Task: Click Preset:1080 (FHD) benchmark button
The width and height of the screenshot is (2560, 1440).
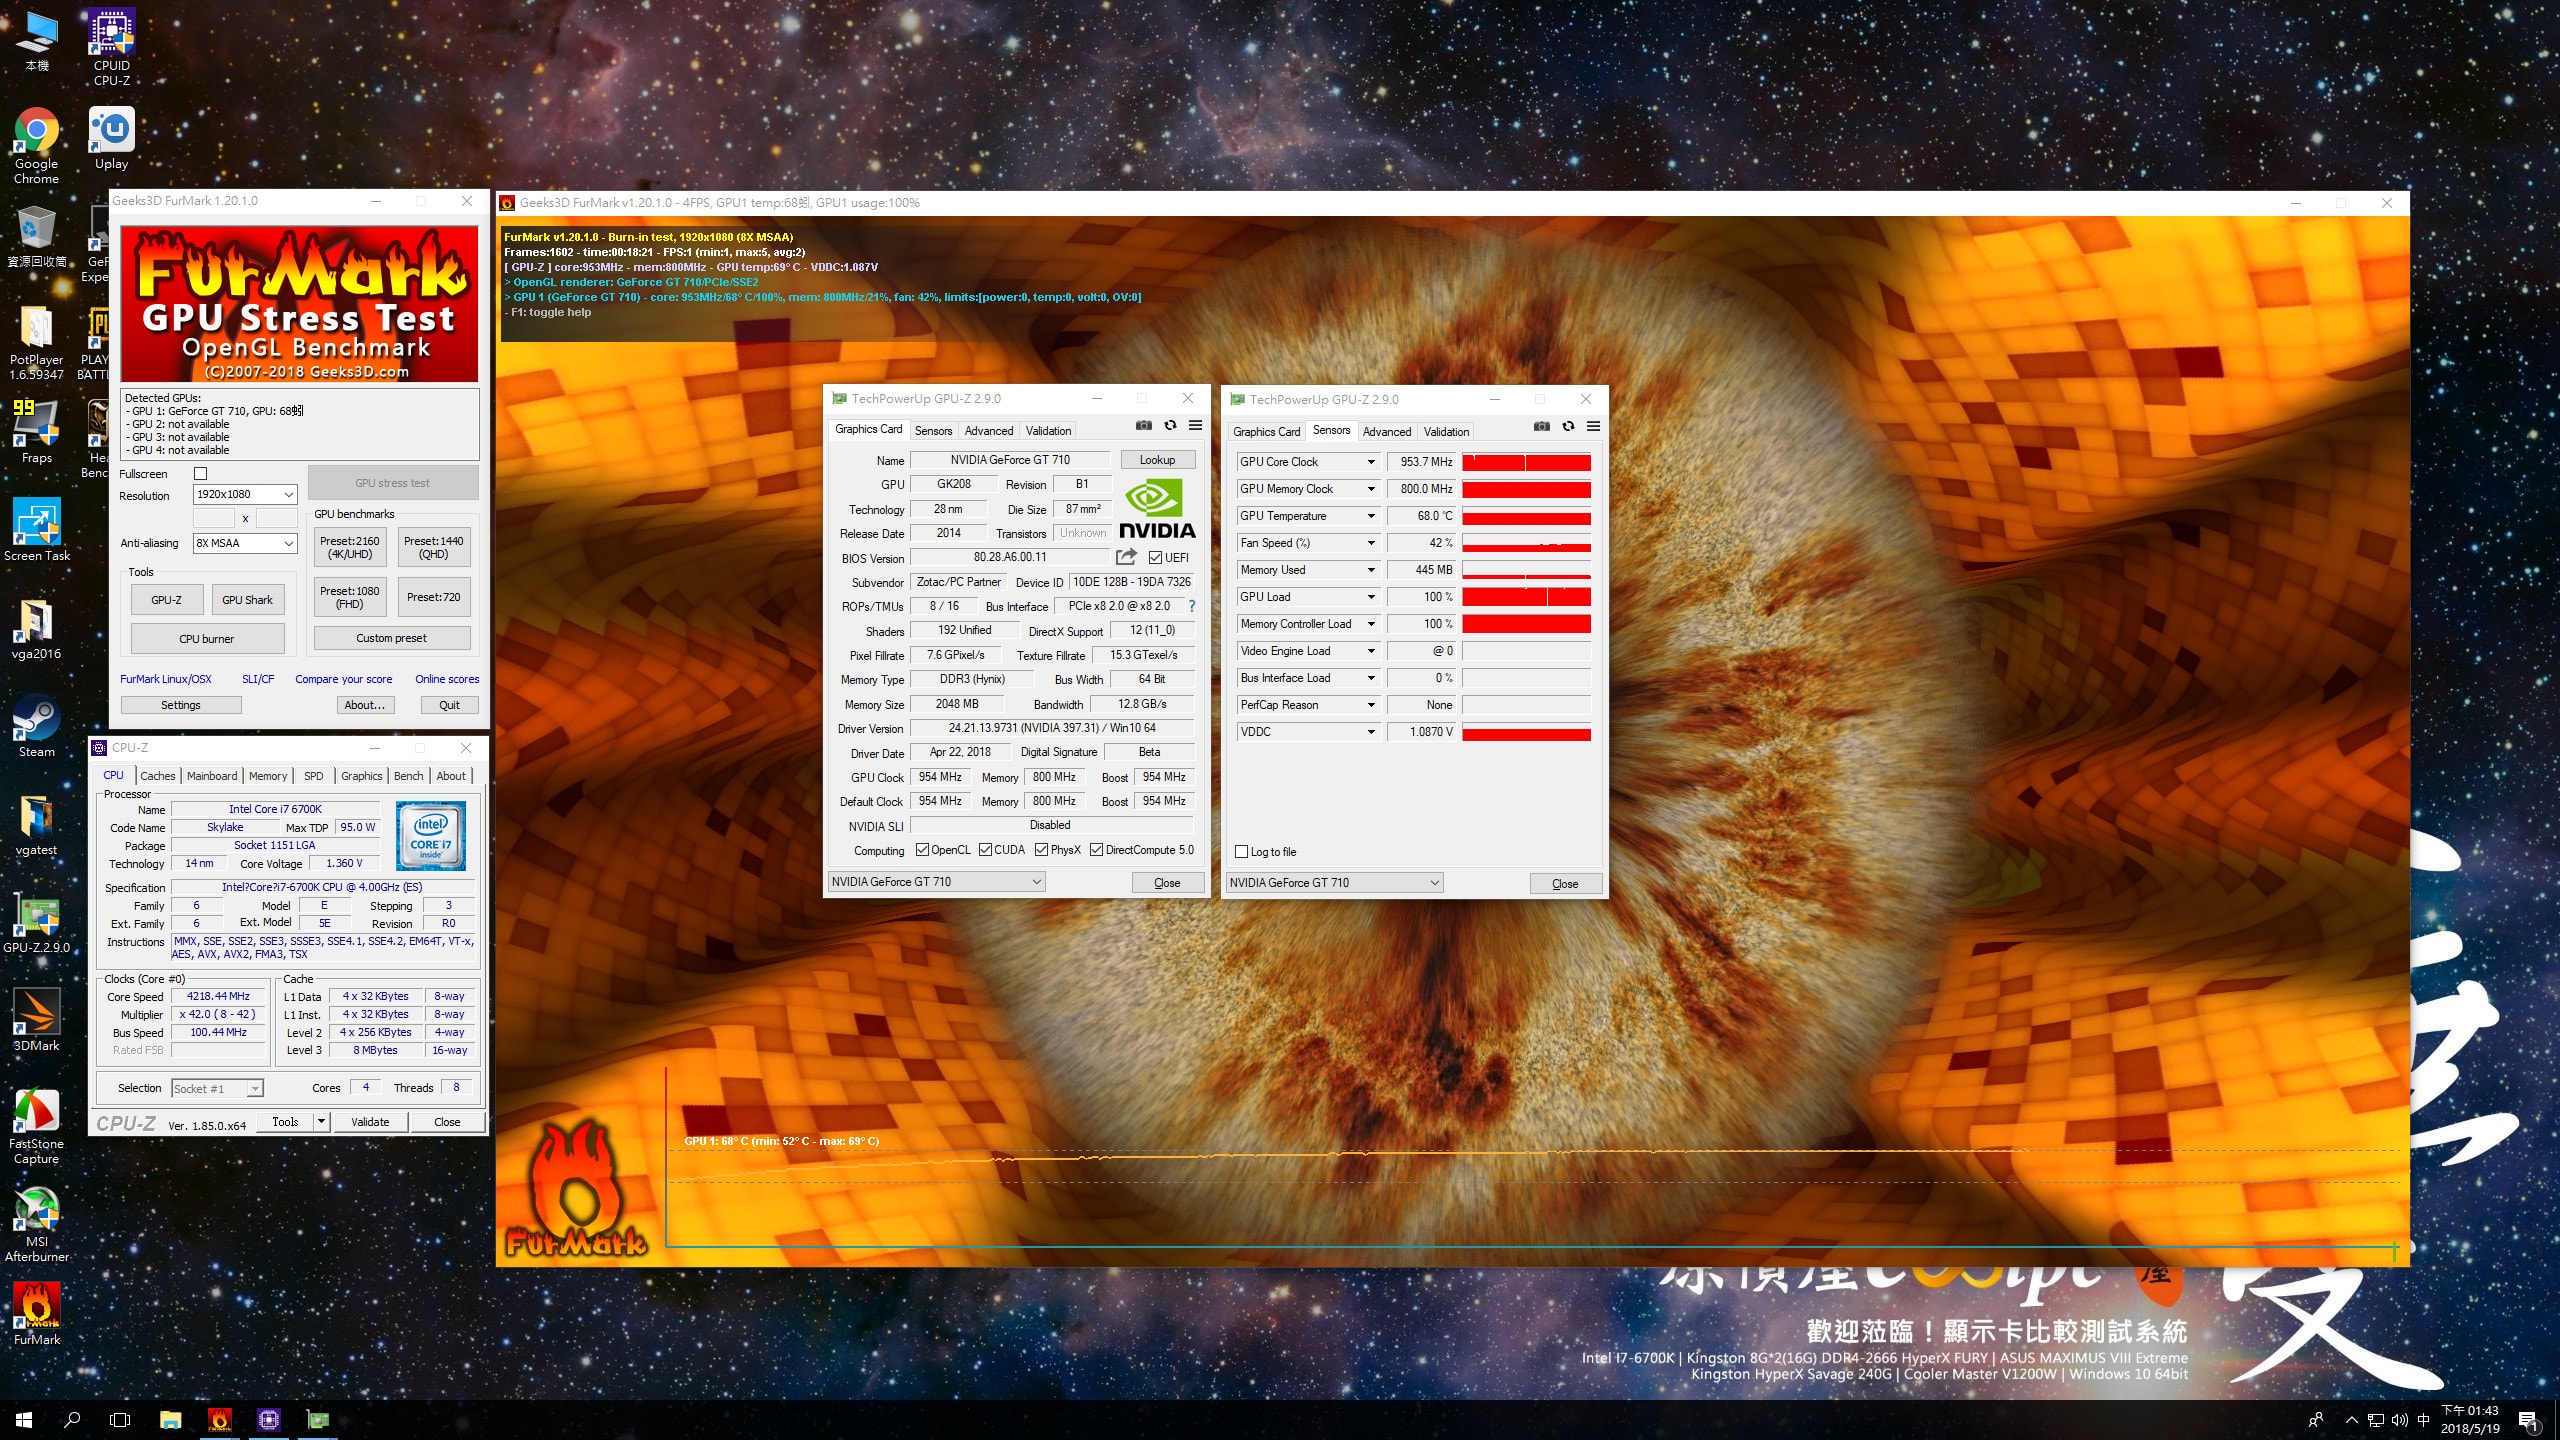Action: pyautogui.click(x=349, y=597)
